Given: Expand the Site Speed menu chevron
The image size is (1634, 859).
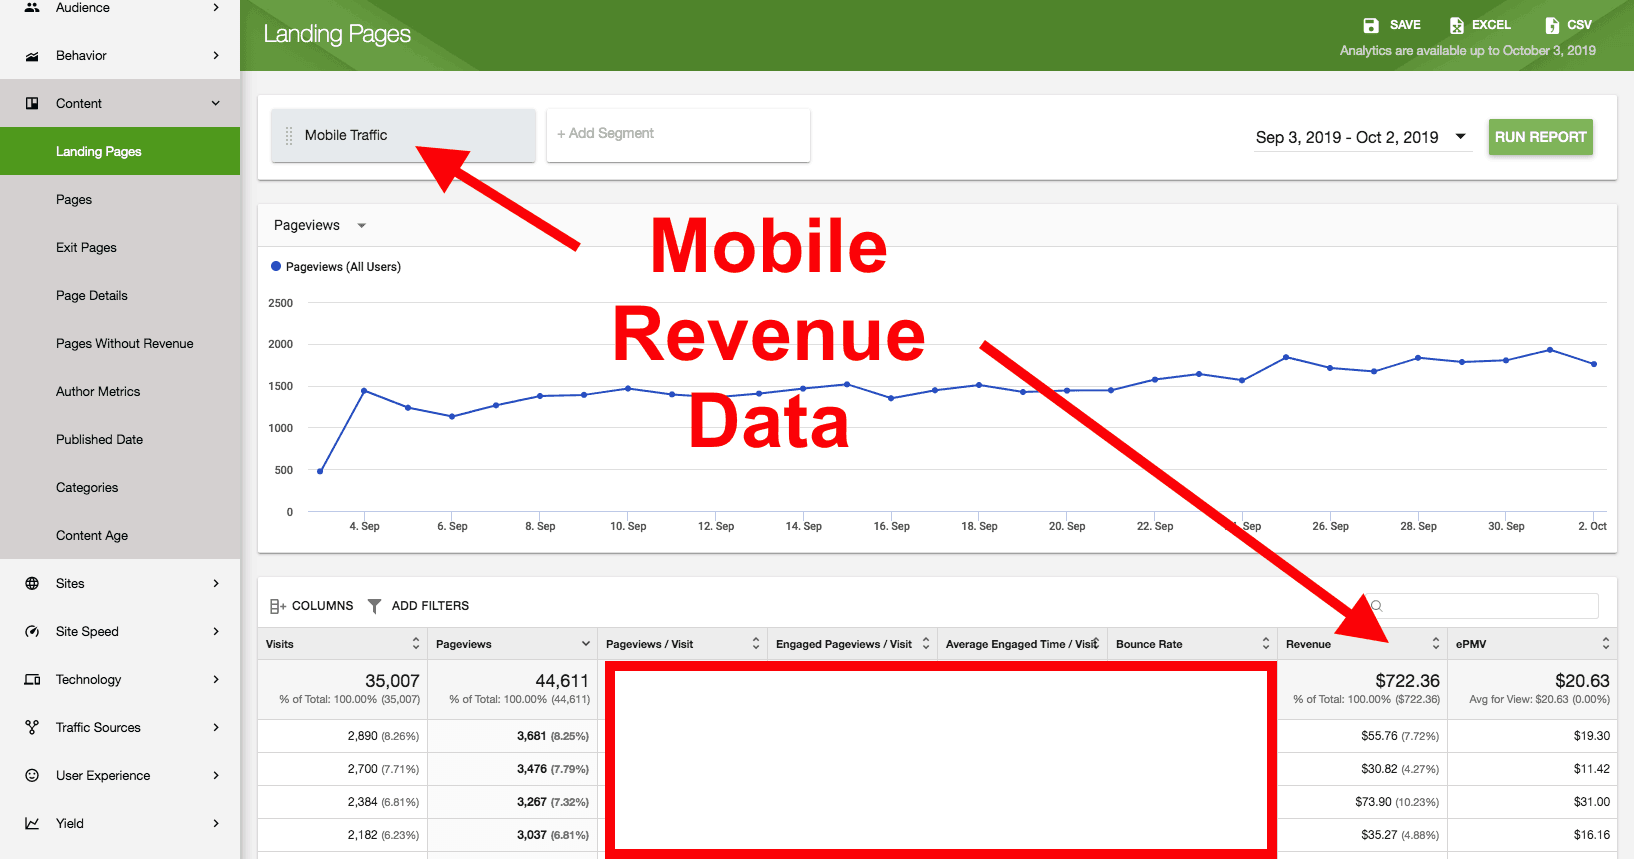Looking at the screenshot, I should [x=216, y=631].
